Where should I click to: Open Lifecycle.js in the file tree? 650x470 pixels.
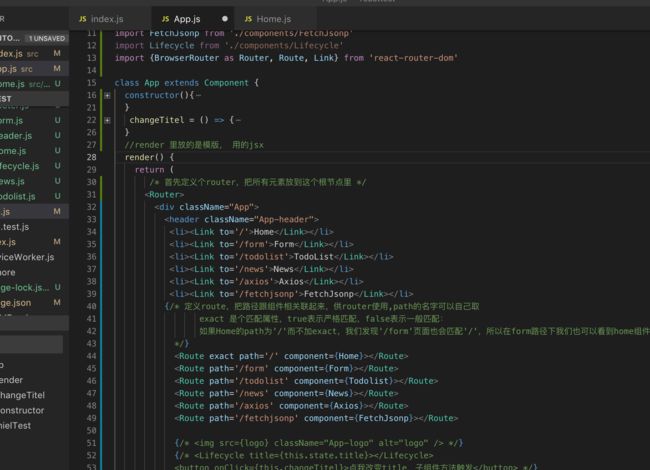point(34,166)
